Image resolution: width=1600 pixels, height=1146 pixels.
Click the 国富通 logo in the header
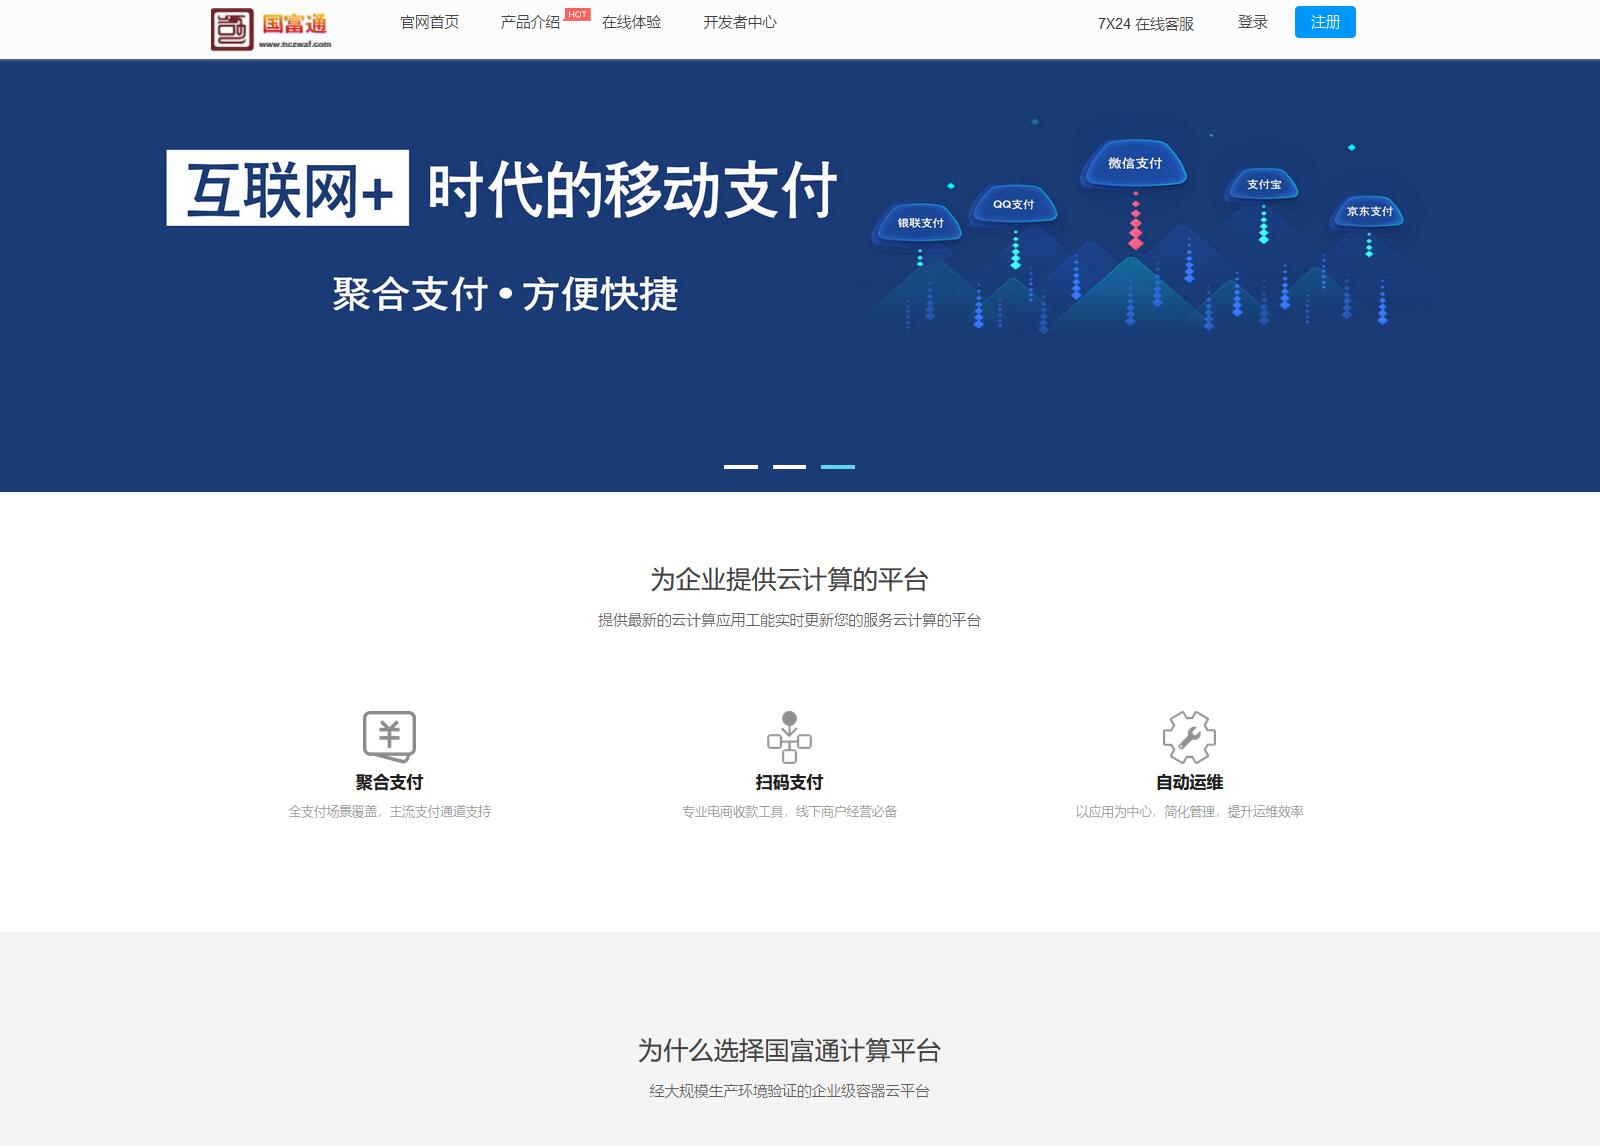(271, 29)
